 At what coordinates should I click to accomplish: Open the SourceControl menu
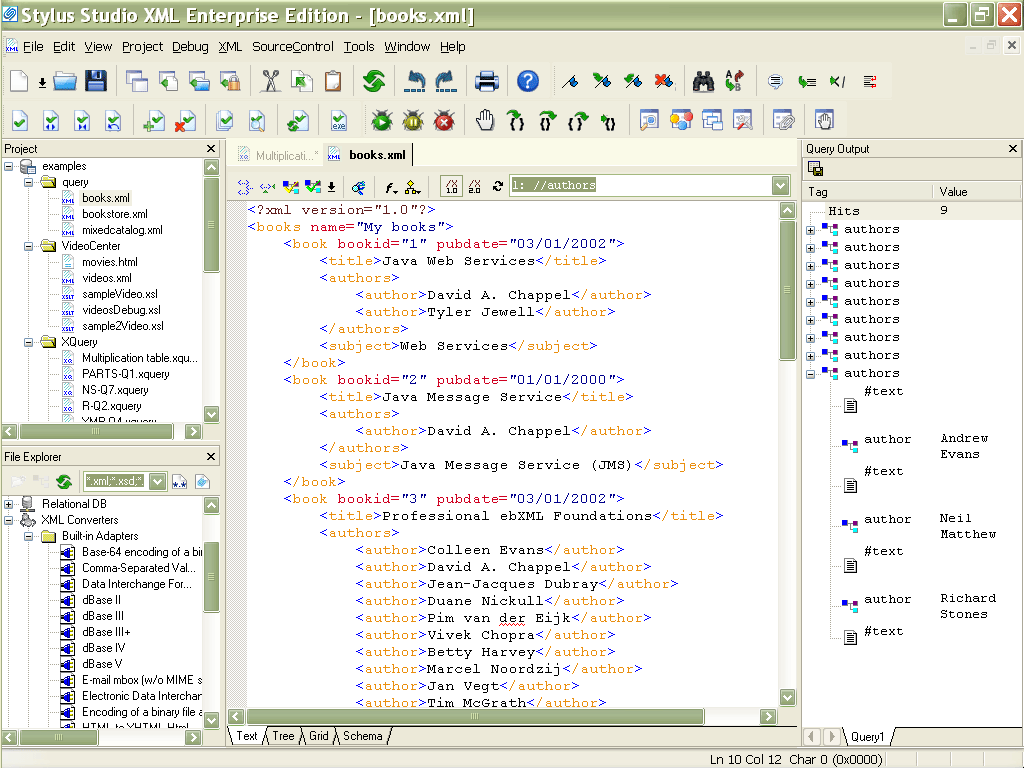click(x=292, y=46)
